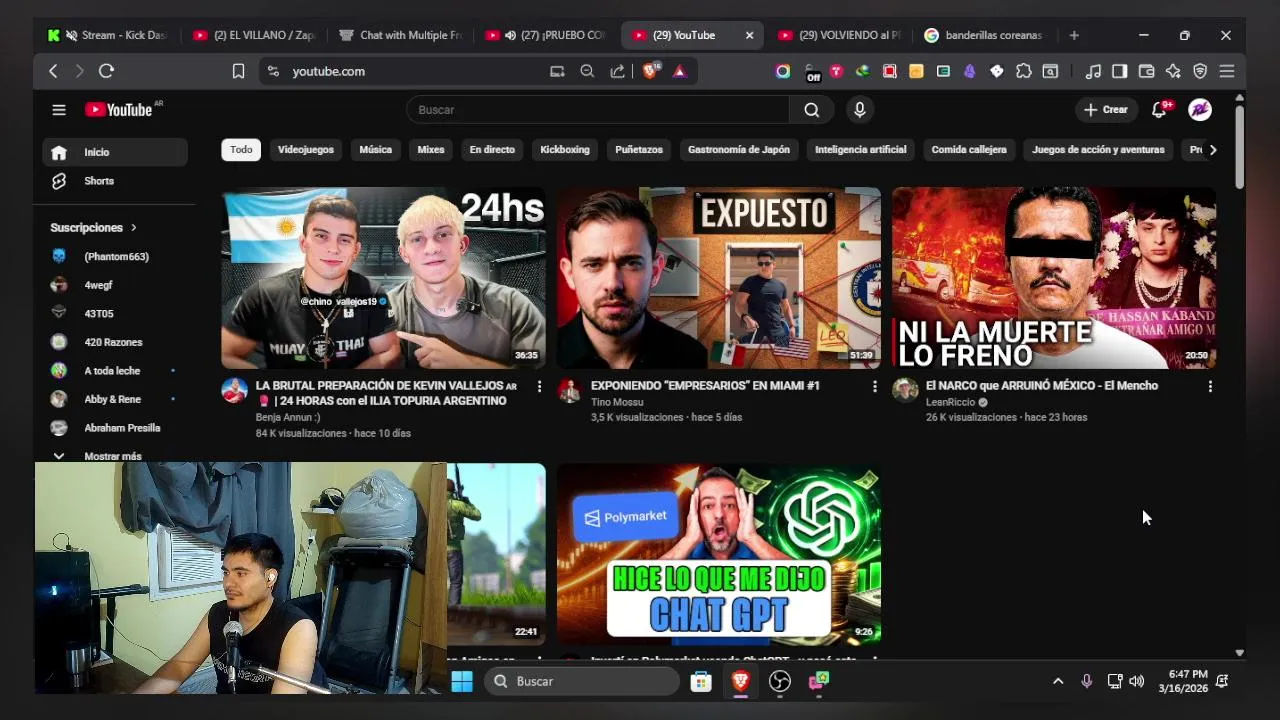Open the browser Extensions puzzle icon
This screenshot has width=1280, height=720.
coord(1023,71)
